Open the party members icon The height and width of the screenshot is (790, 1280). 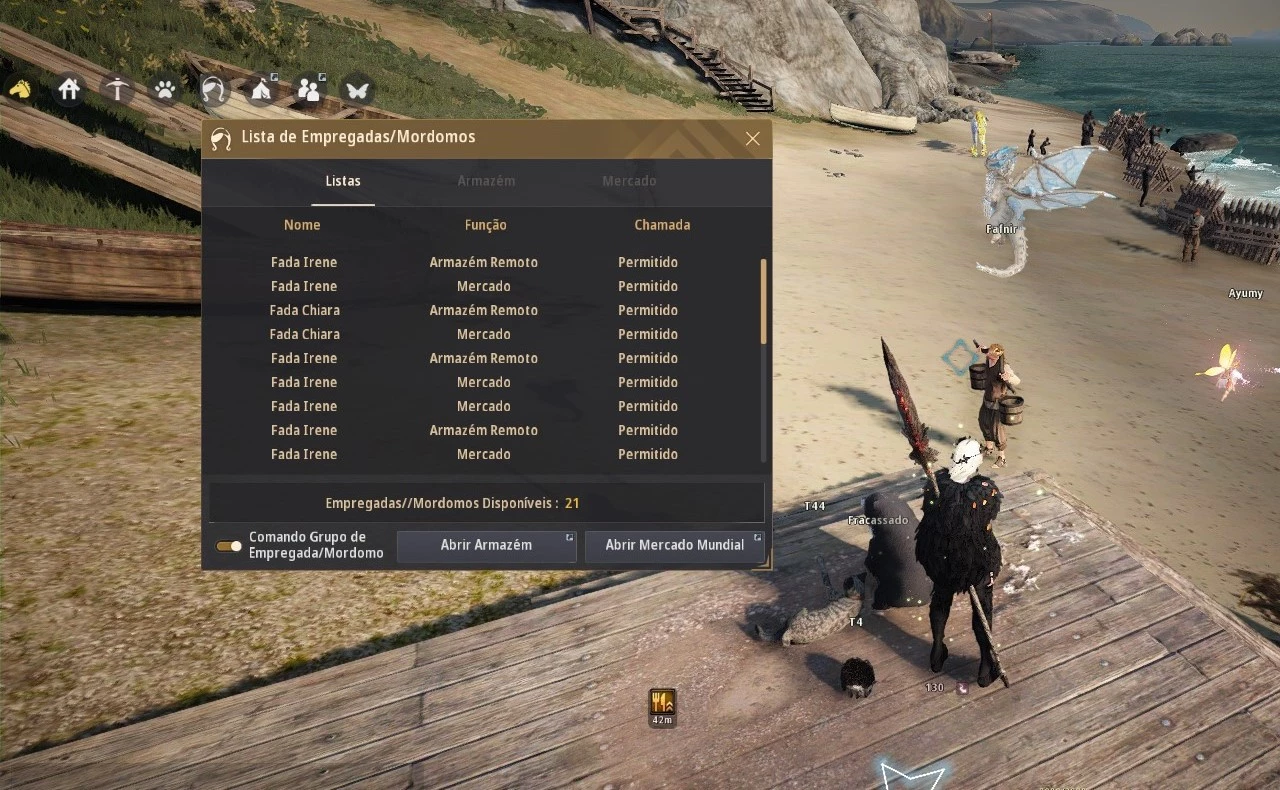(309, 89)
